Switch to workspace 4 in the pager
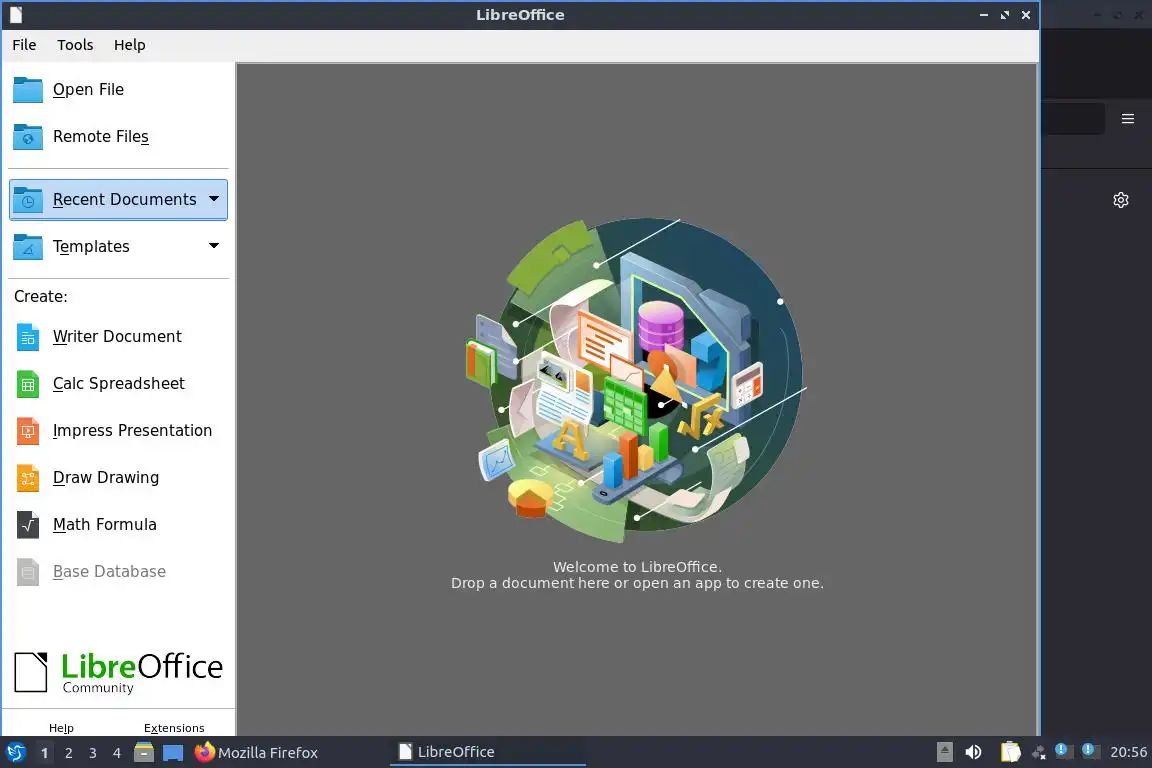 [117, 753]
